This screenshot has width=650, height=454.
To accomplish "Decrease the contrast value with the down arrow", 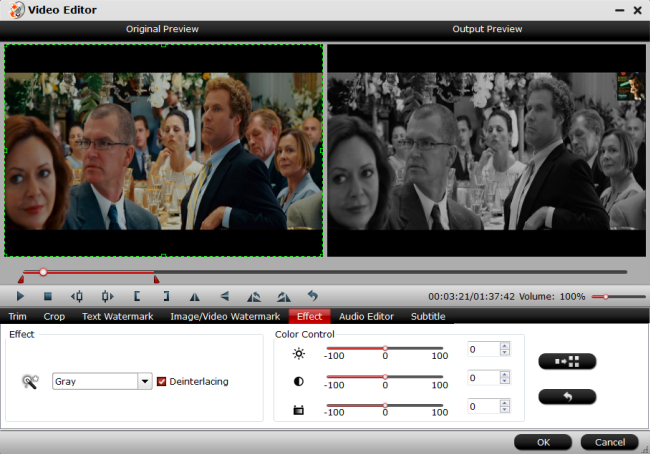I will (x=504, y=381).
